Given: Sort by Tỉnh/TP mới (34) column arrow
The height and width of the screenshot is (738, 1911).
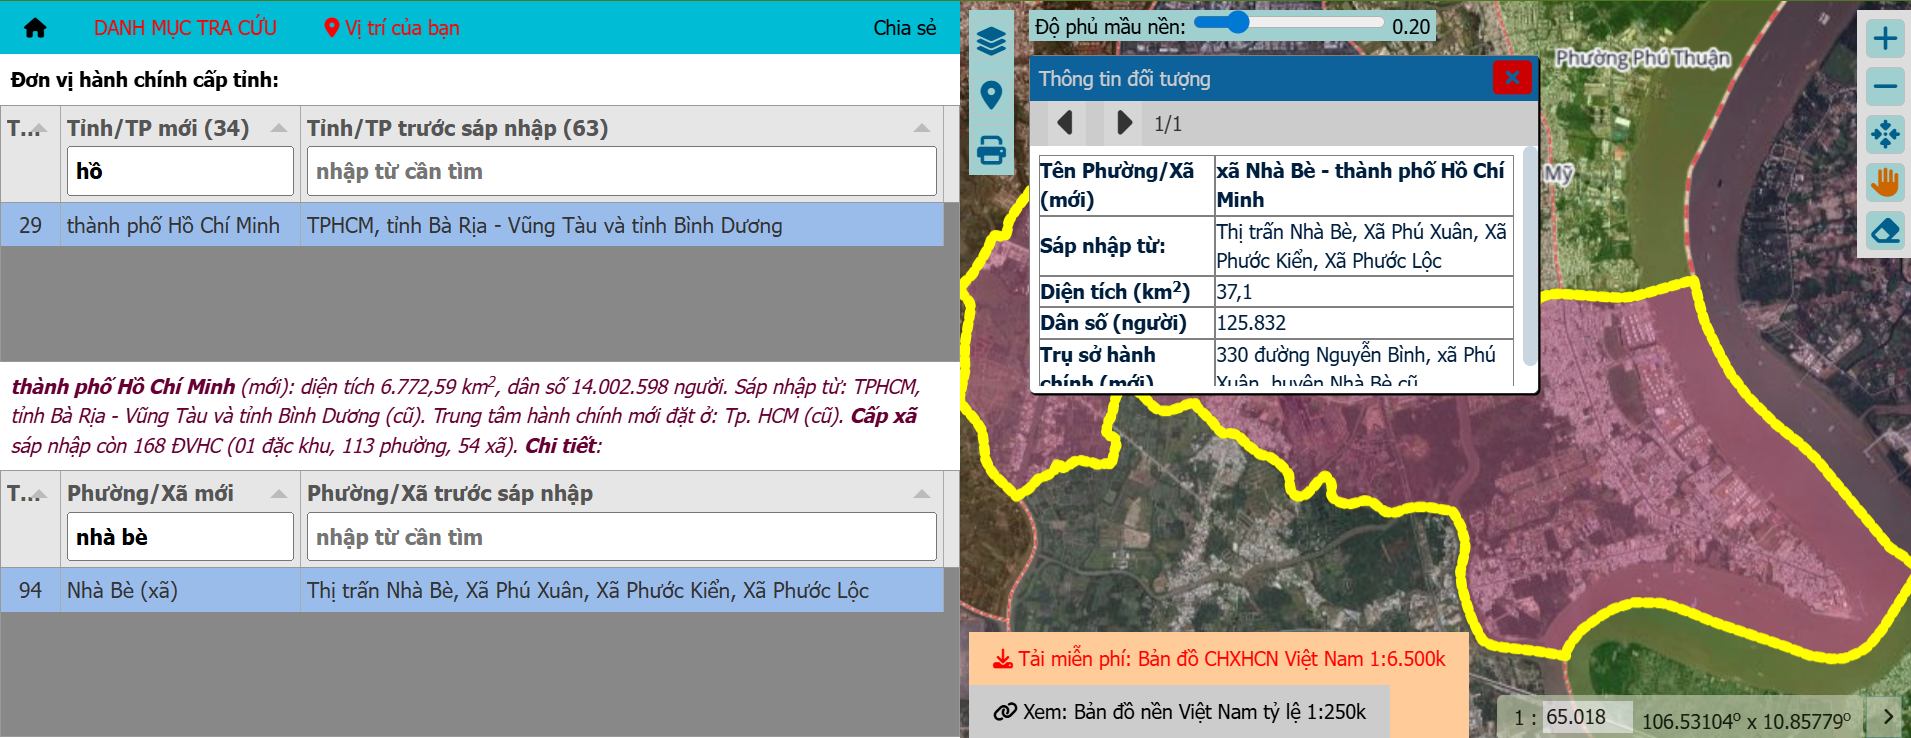Looking at the screenshot, I should coord(279,128).
